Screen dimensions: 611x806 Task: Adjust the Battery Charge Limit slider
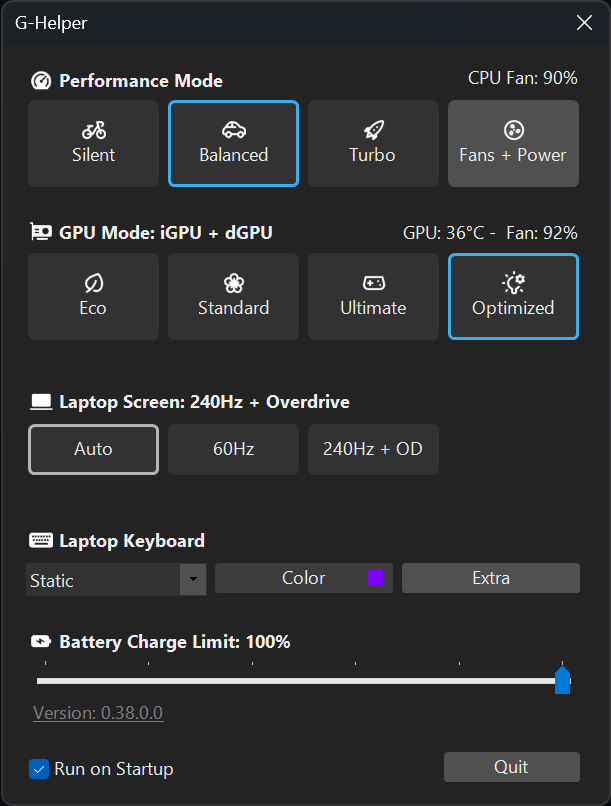coord(562,678)
